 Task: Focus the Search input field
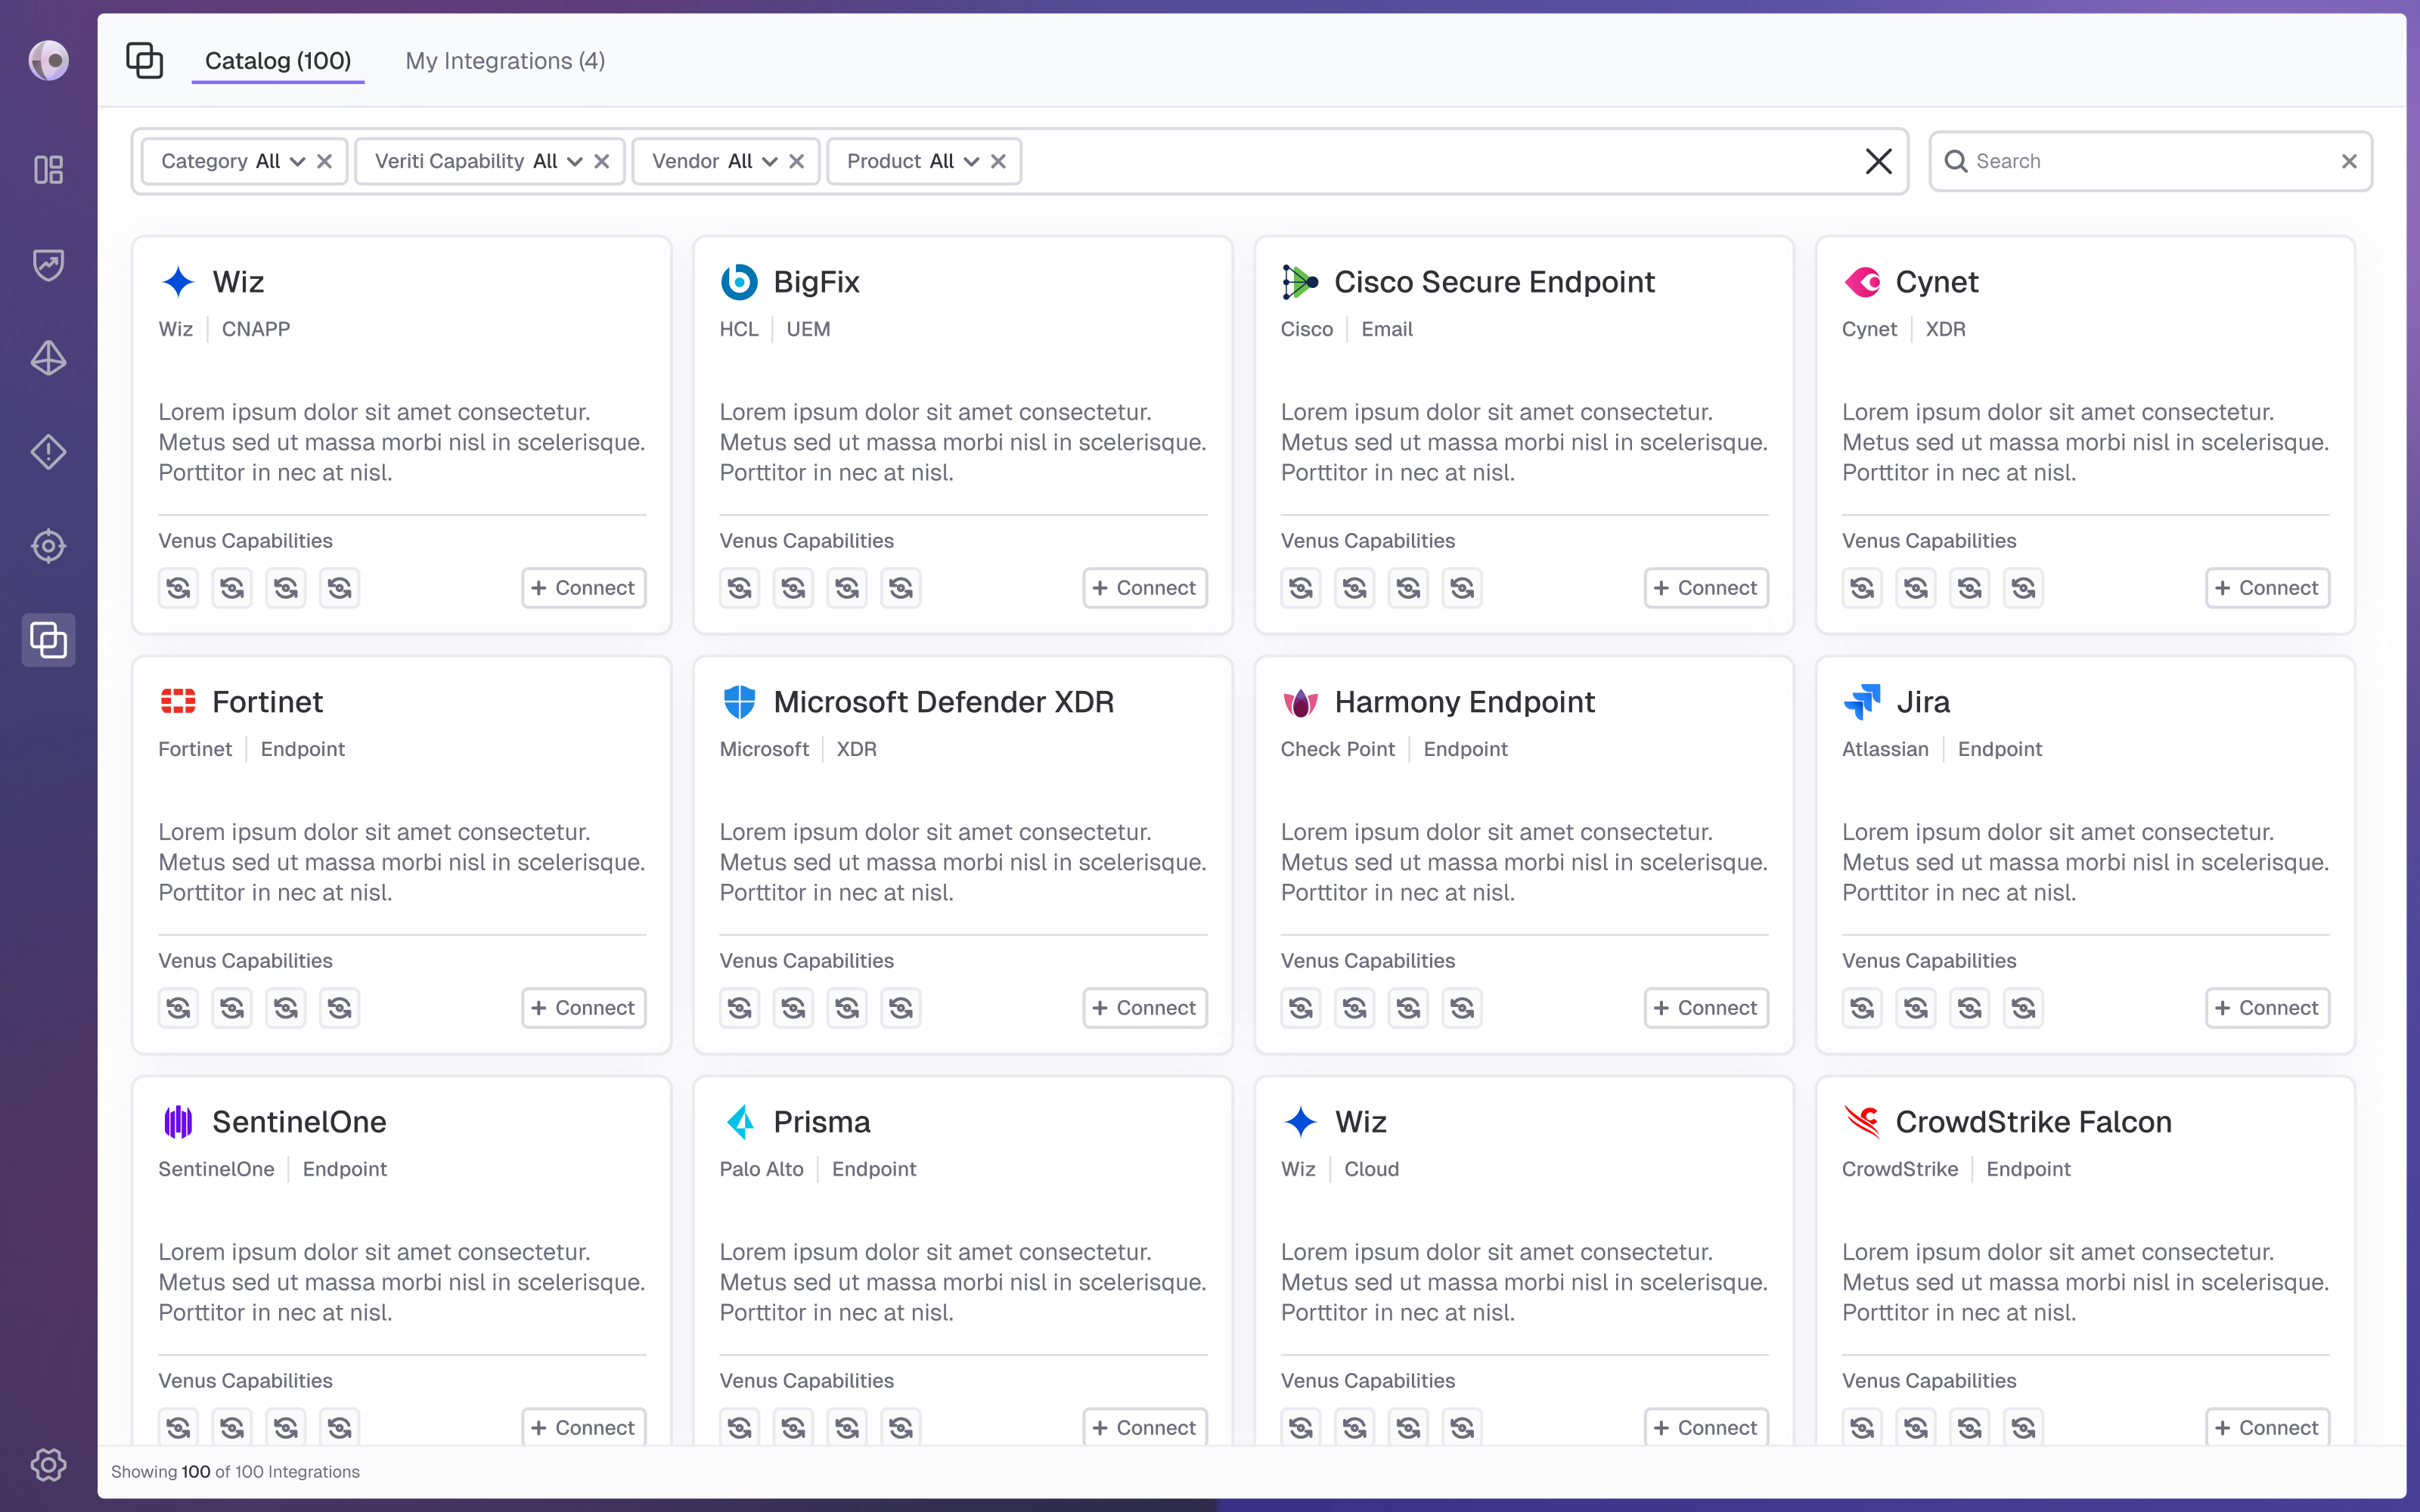click(x=2150, y=161)
